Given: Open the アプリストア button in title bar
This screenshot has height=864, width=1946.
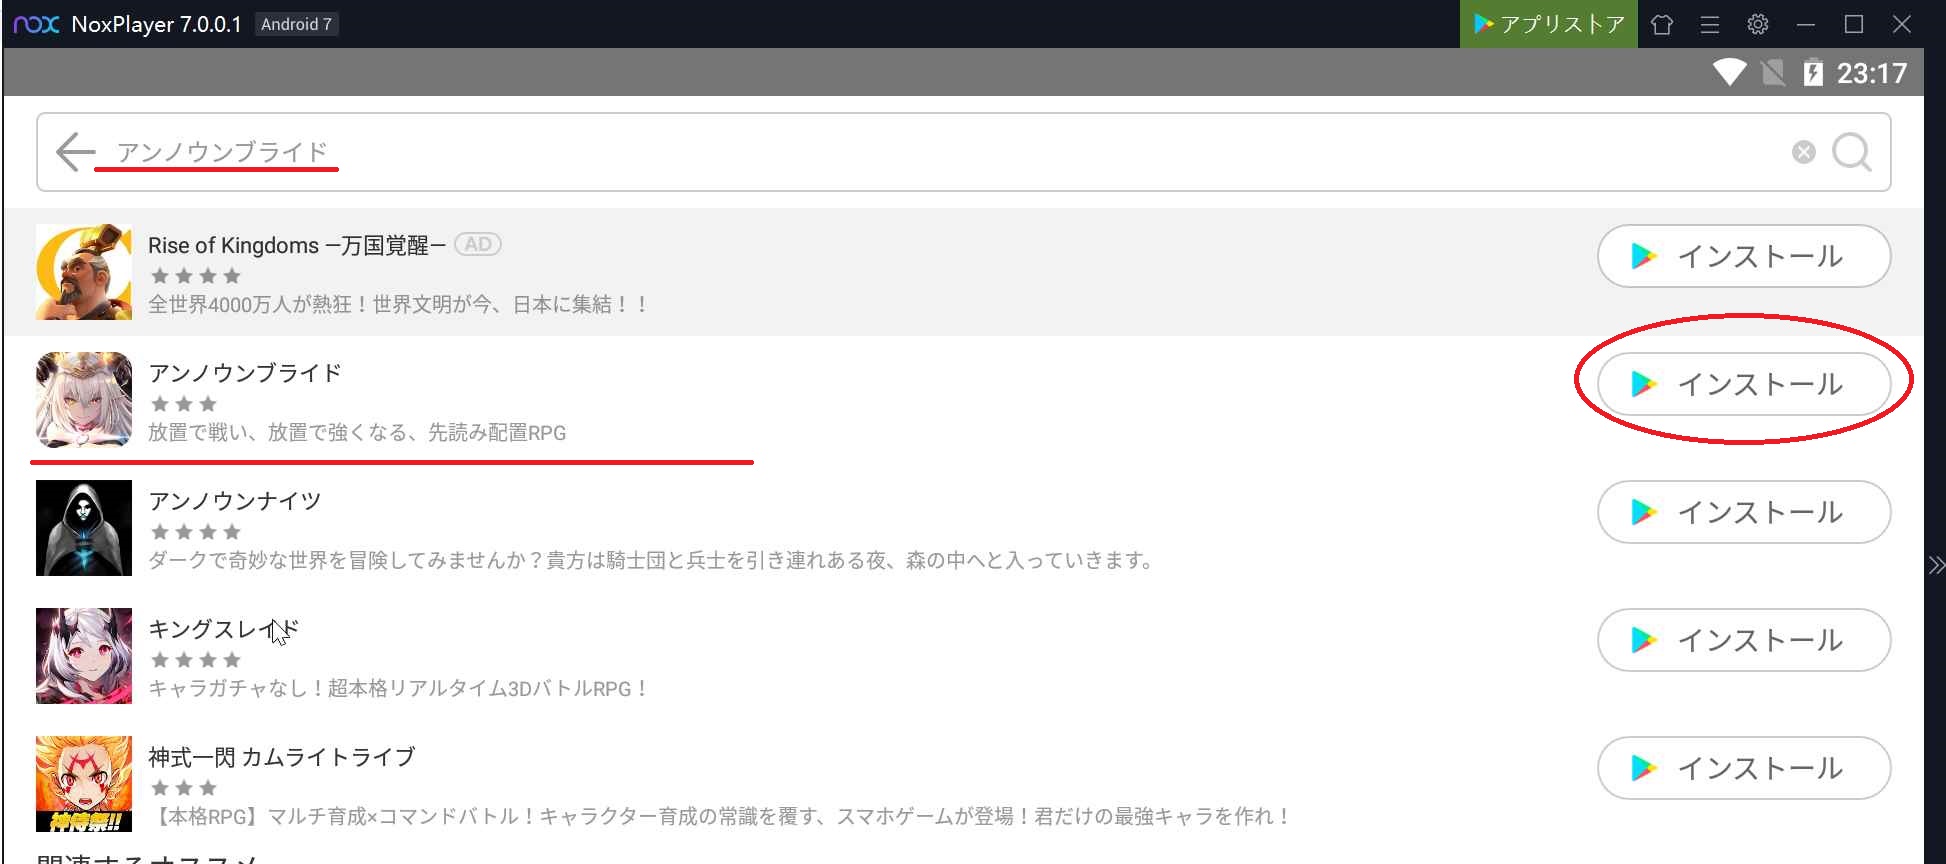Looking at the screenshot, I should (x=1548, y=24).
